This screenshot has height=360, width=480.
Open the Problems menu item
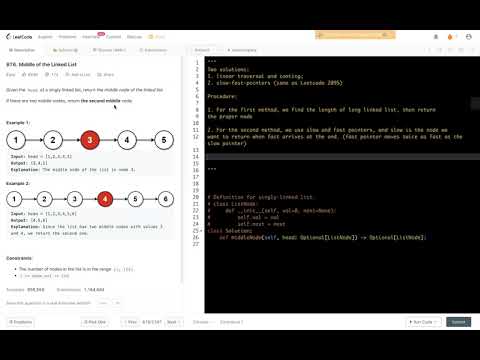click(67, 37)
